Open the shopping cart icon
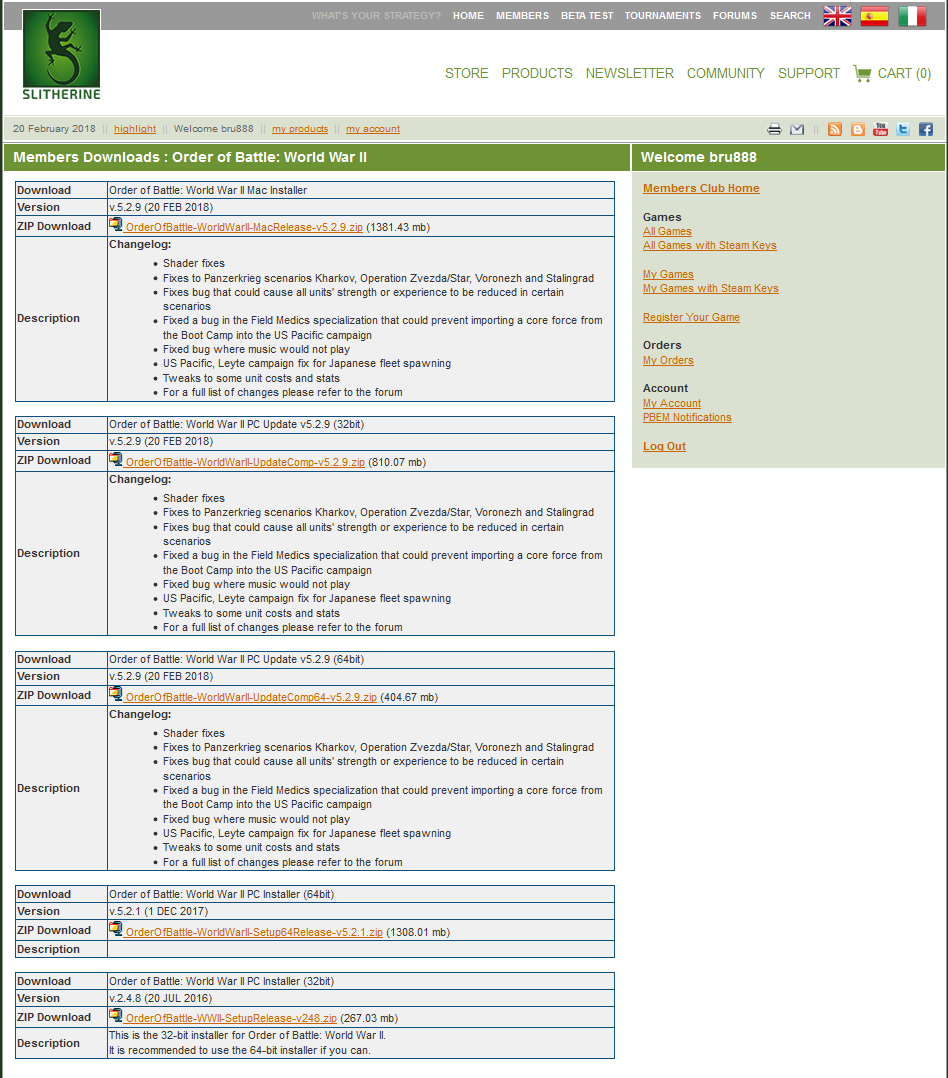Image resolution: width=948 pixels, height=1078 pixels. pyautogui.click(x=862, y=73)
